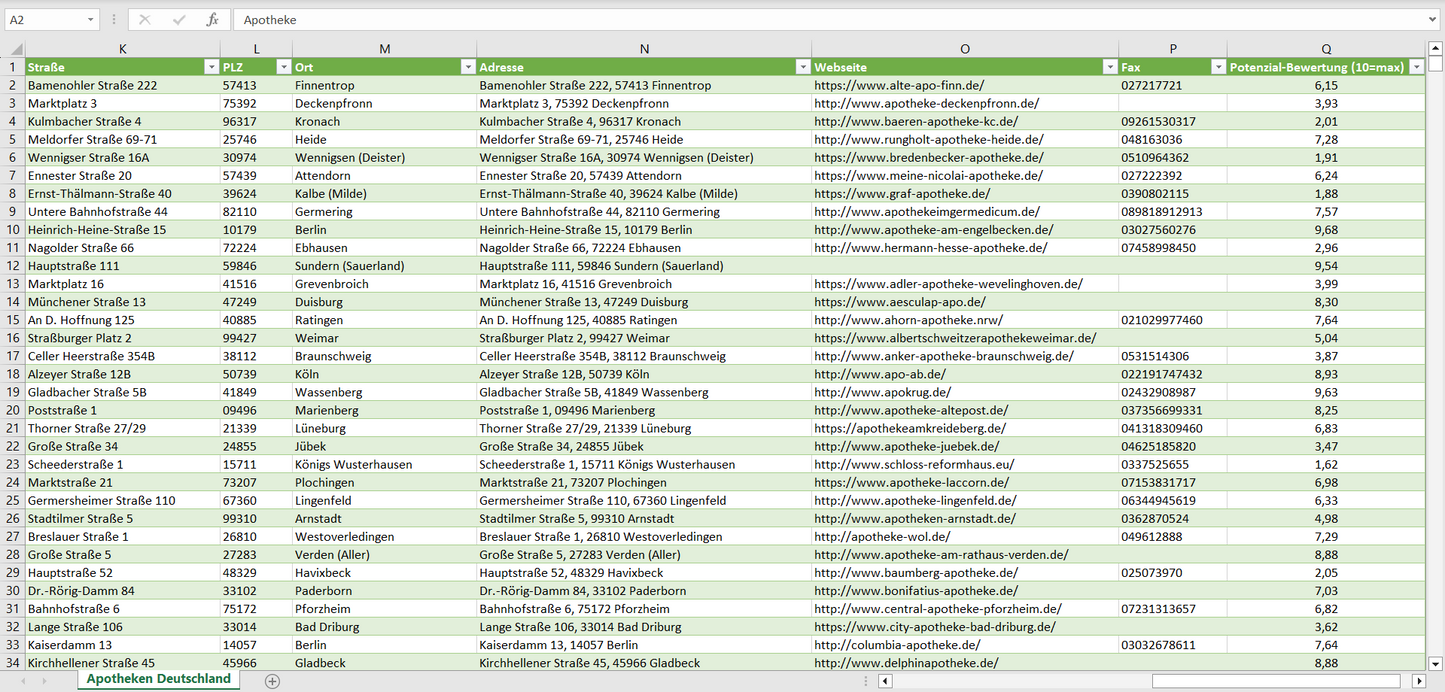Viewport: 1445px width, 692px height.
Task: Click the alte-apo-finn.de website link
Action: coord(898,86)
